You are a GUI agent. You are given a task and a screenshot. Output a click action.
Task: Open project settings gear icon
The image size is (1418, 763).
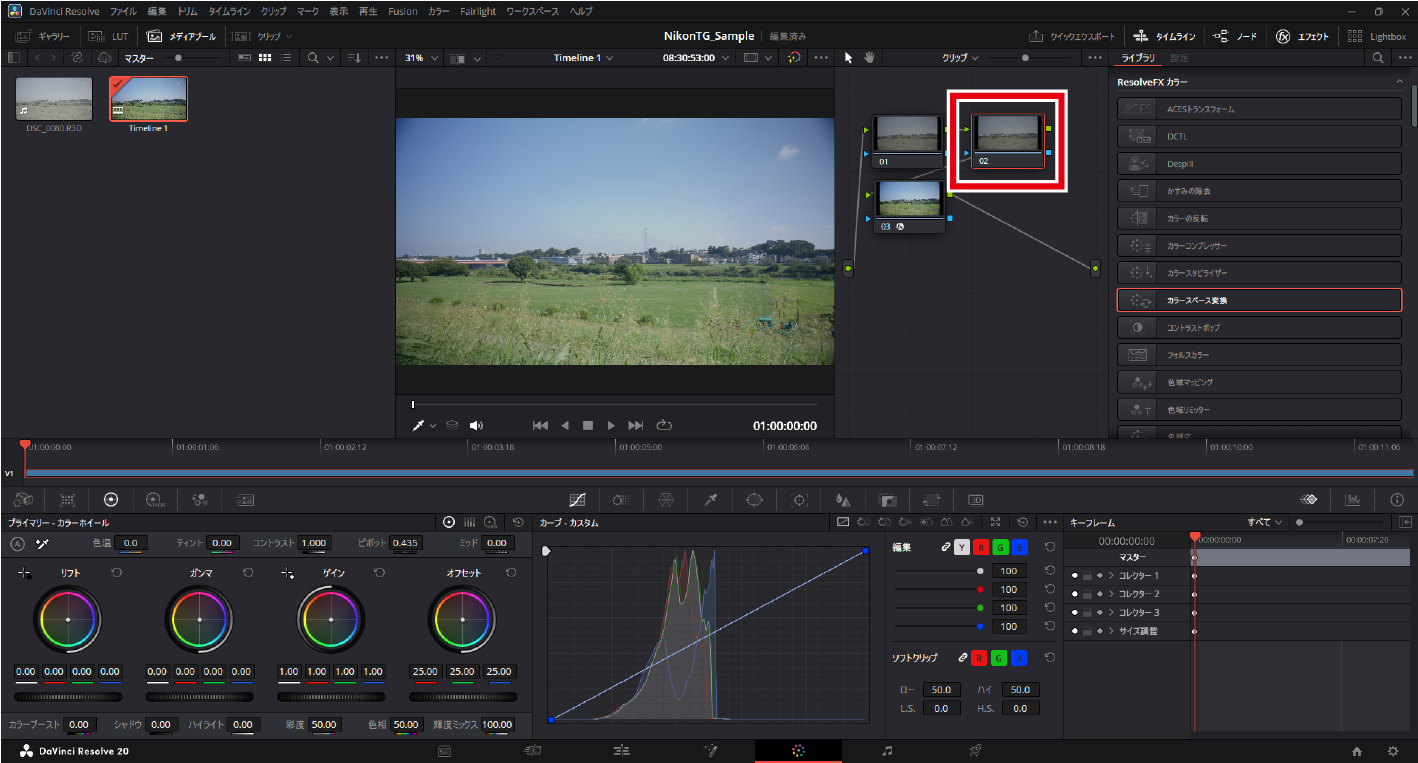tap(1392, 751)
